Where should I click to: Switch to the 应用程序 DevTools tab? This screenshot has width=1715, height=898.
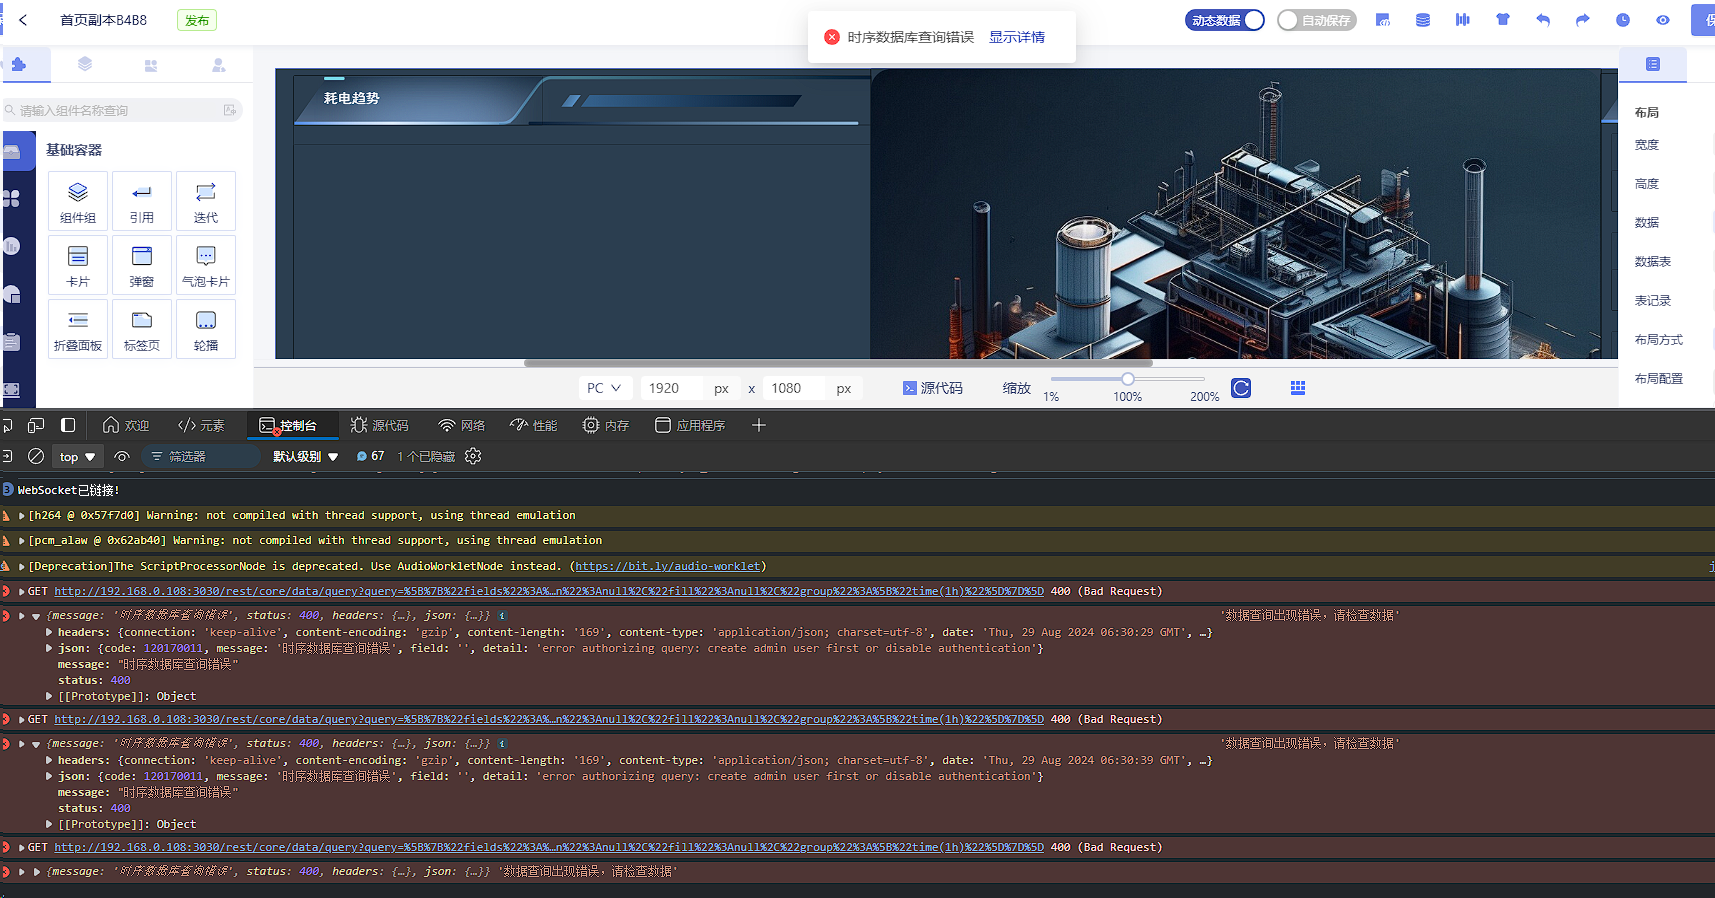pyautogui.click(x=690, y=425)
